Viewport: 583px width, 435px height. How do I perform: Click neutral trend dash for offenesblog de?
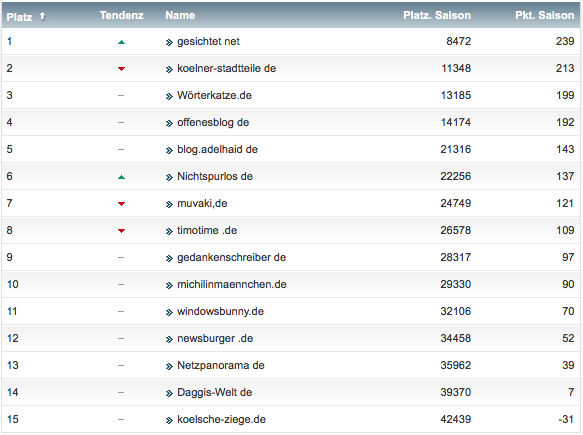121,122
